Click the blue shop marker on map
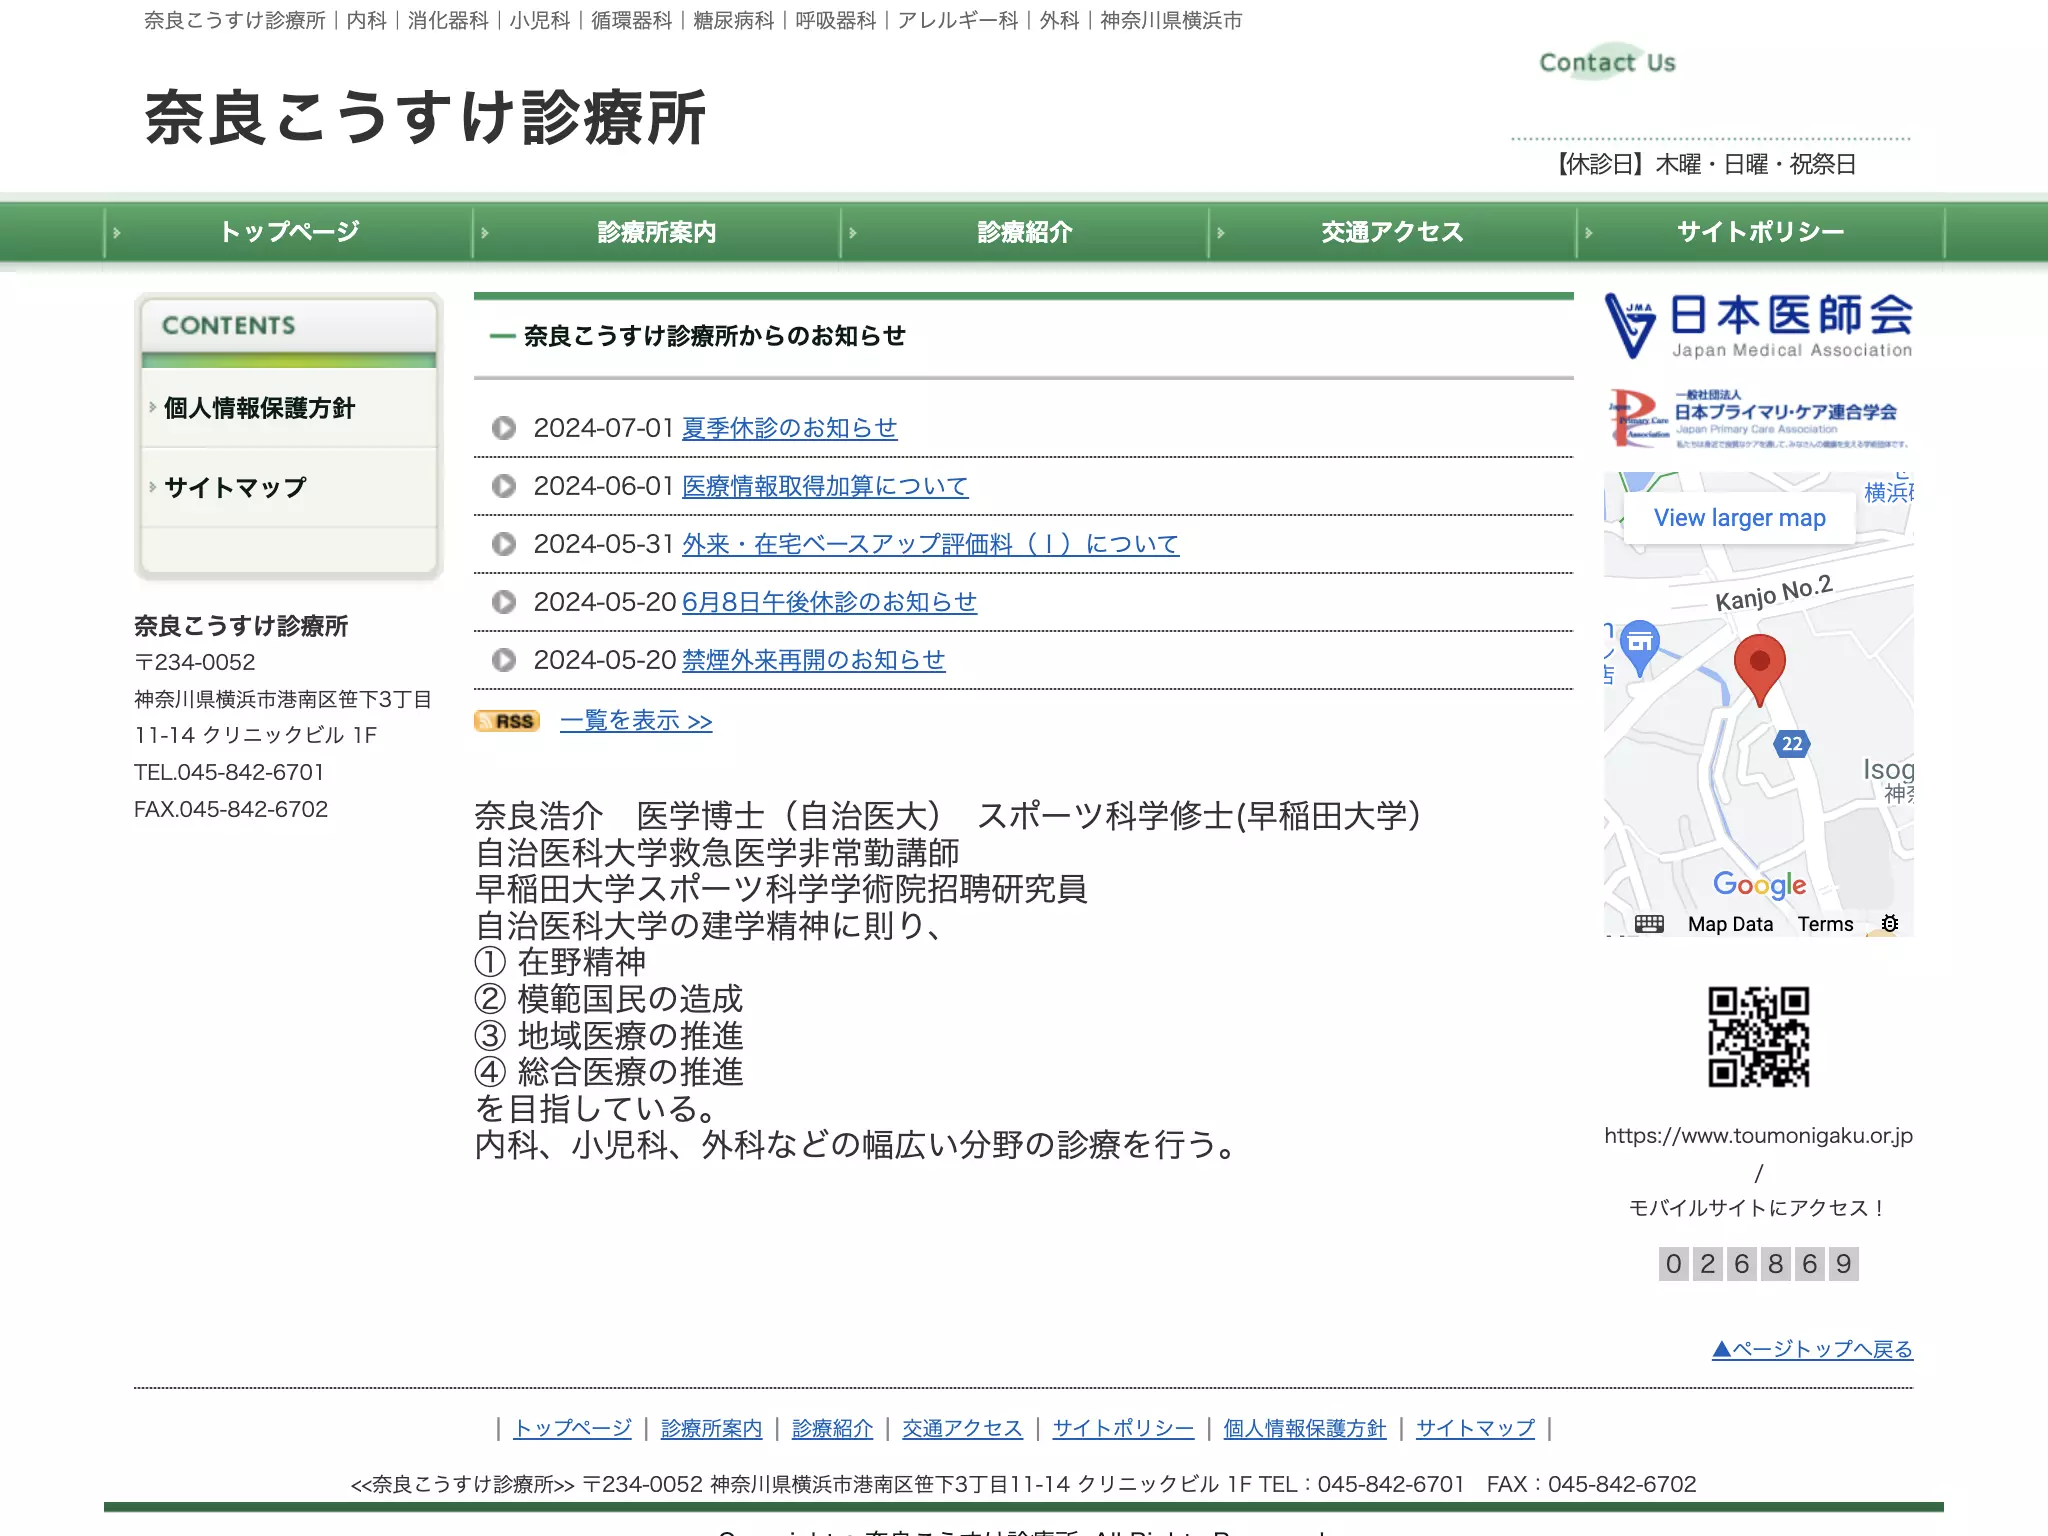The width and height of the screenshot is (2048, 1536). click(x=1640, y=646)
